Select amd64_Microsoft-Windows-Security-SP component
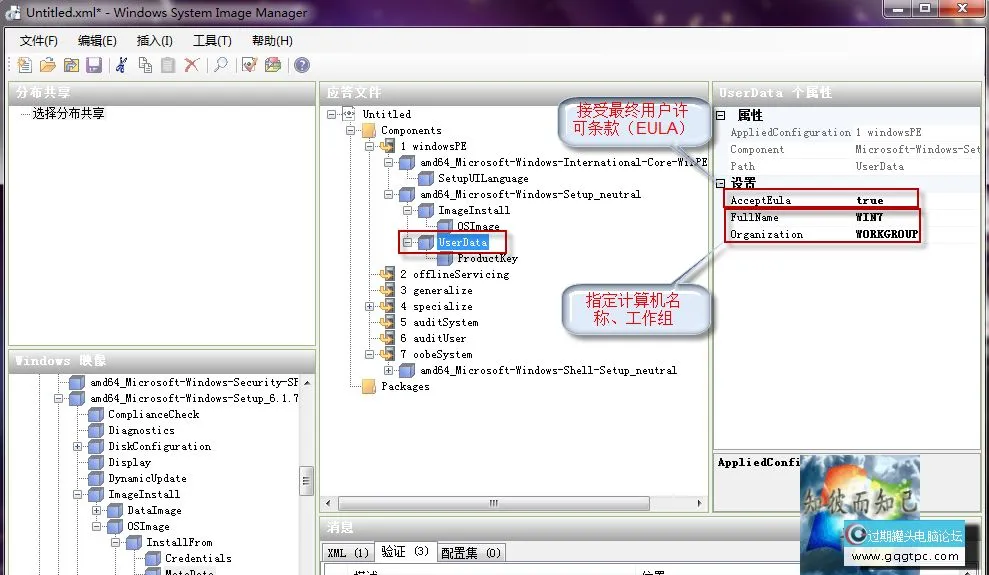This screenshot has width=989, height=575. [x=194, y=382]
